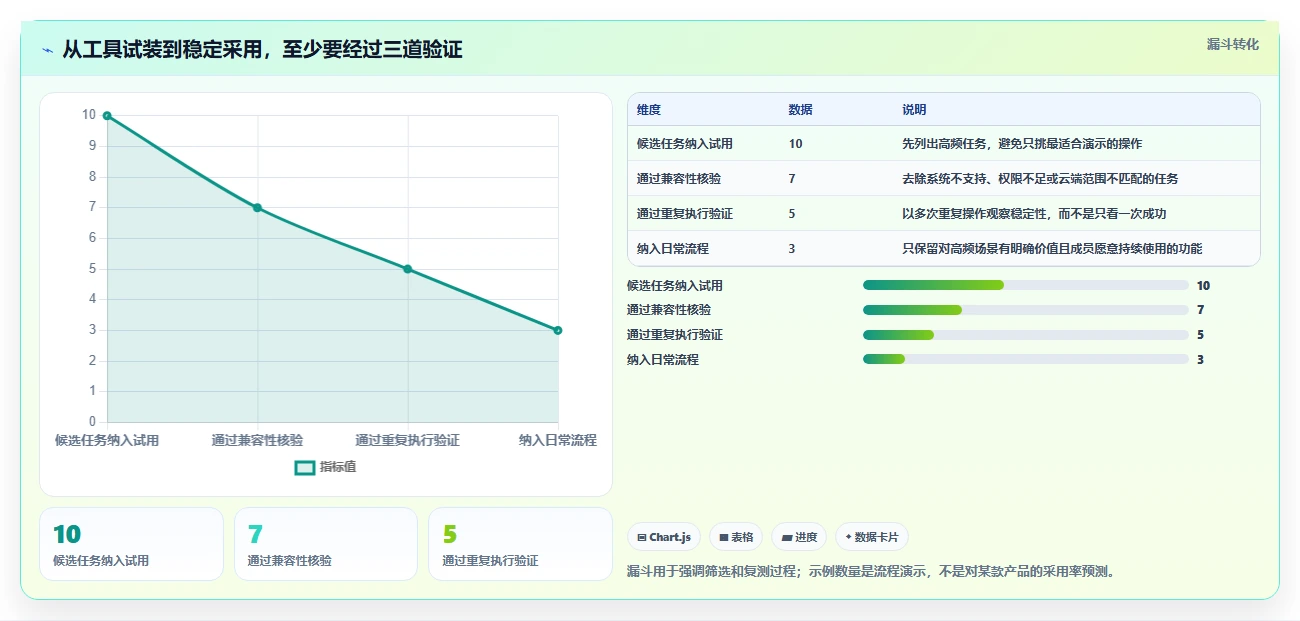This screenshot has width=1300, height=621.
Task: Click the x-axis label 纳入日常流程
Action: (558, 440)
